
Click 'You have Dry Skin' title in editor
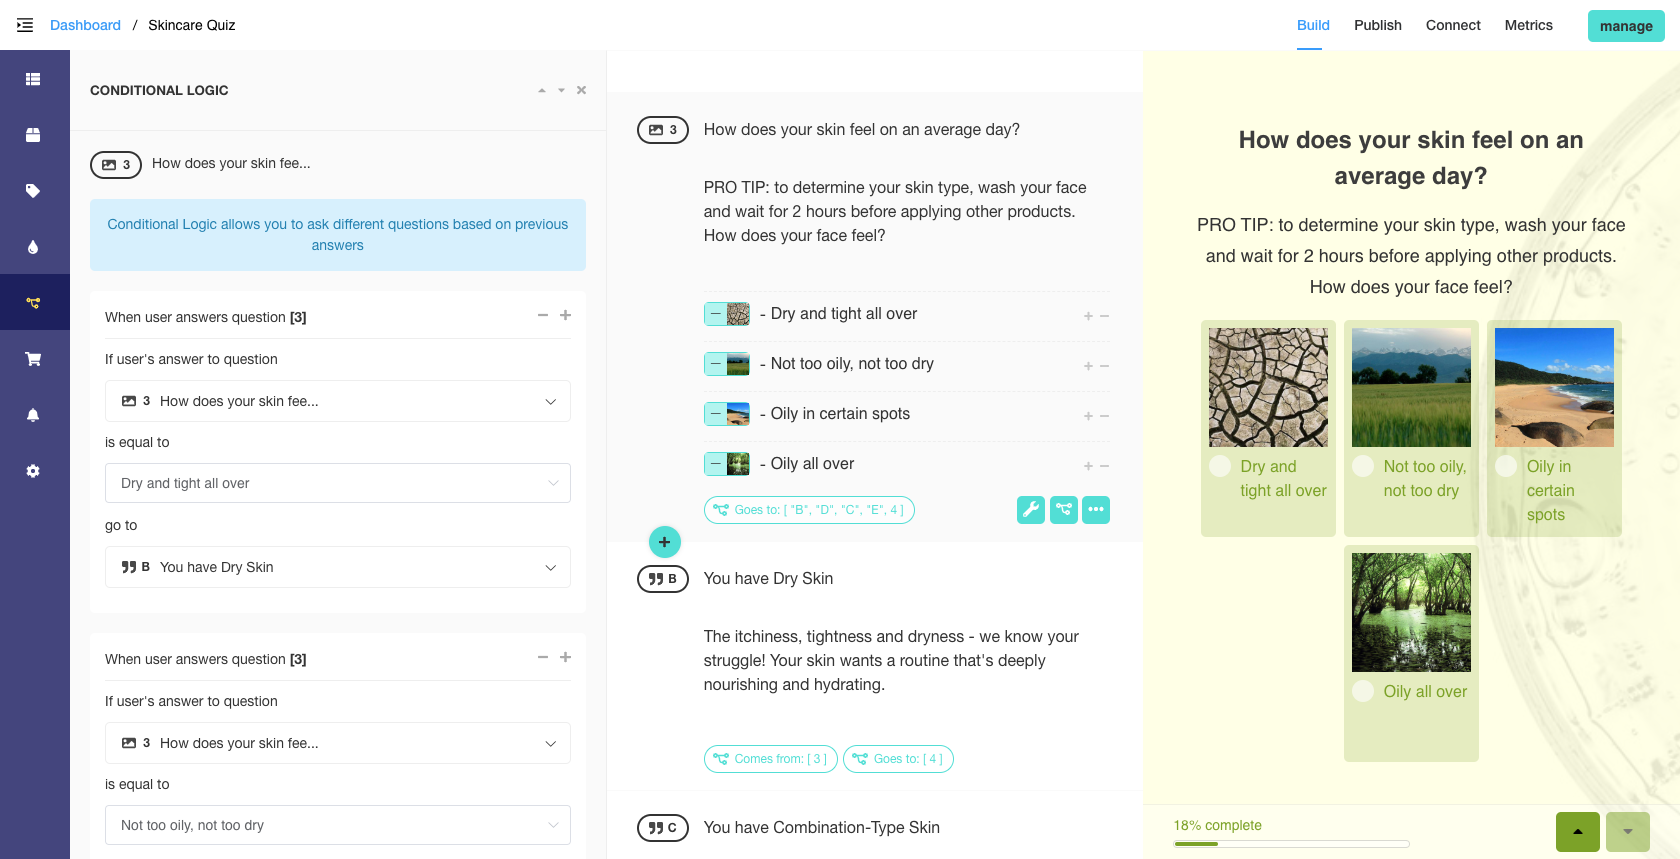coord(768,579)
